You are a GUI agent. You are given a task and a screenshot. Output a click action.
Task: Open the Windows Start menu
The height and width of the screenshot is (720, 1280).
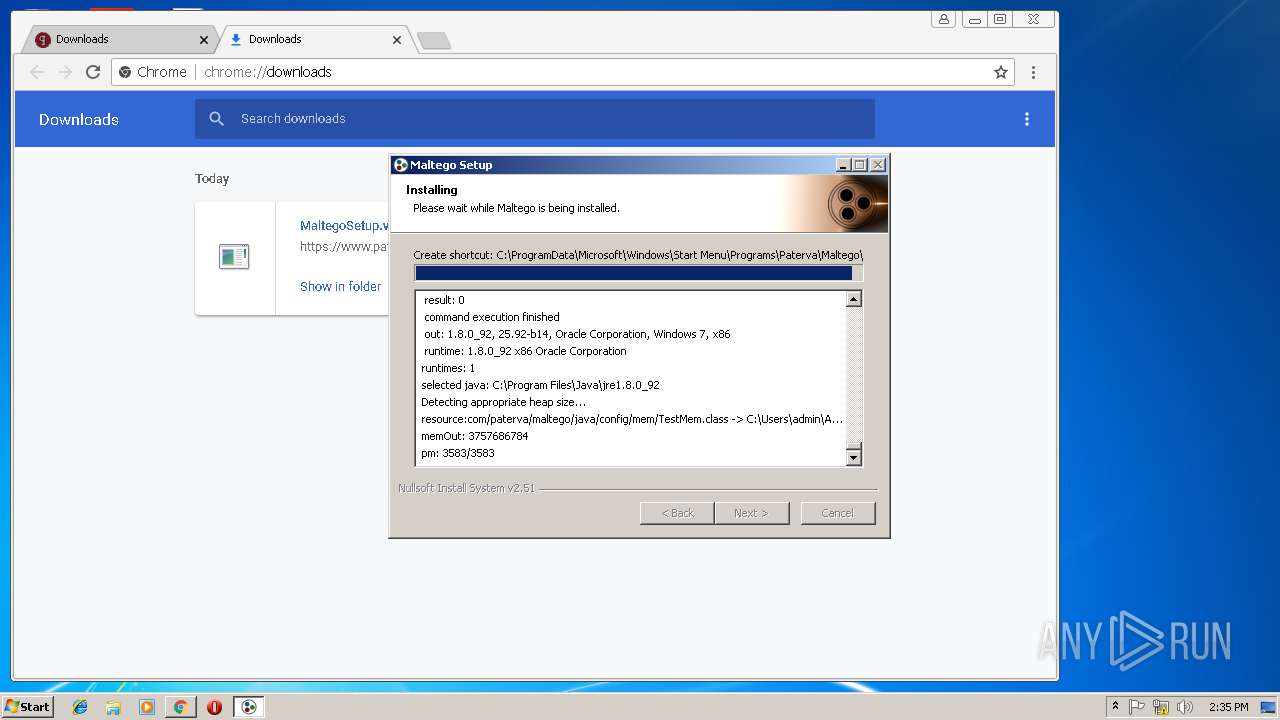27,706
